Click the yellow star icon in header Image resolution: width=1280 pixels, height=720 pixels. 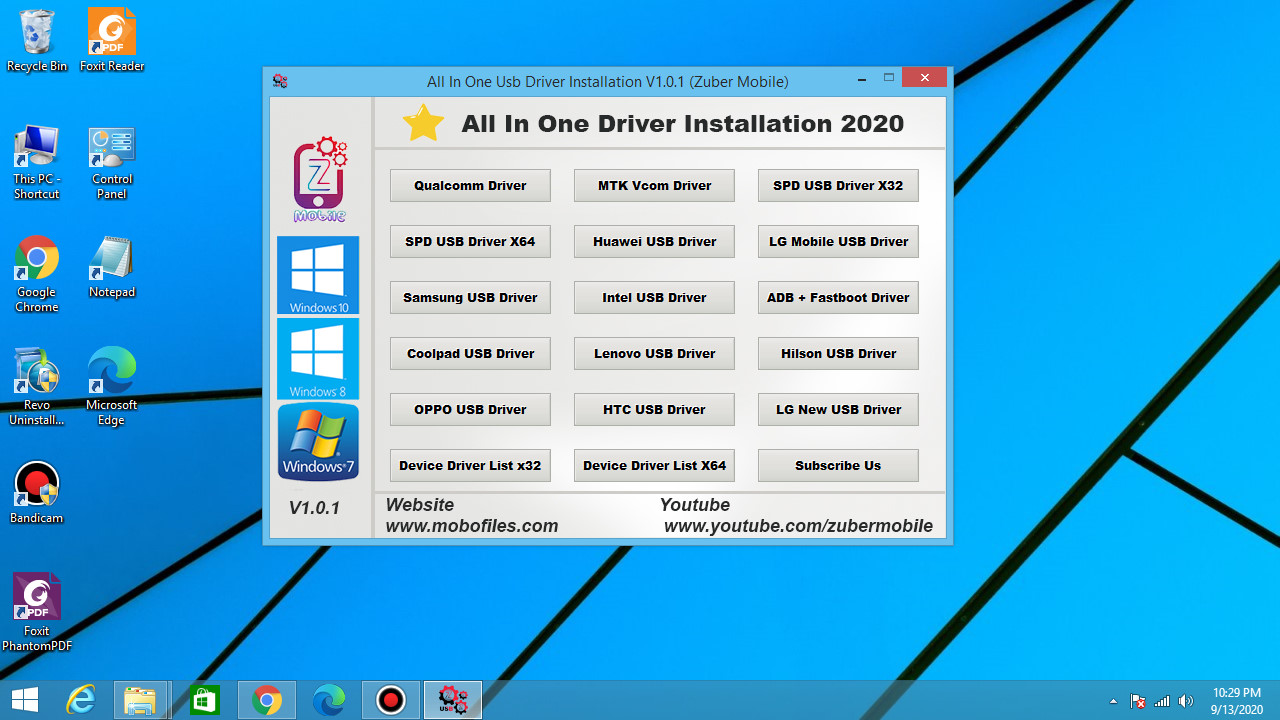pyautogui.click(x=424, y=123)
